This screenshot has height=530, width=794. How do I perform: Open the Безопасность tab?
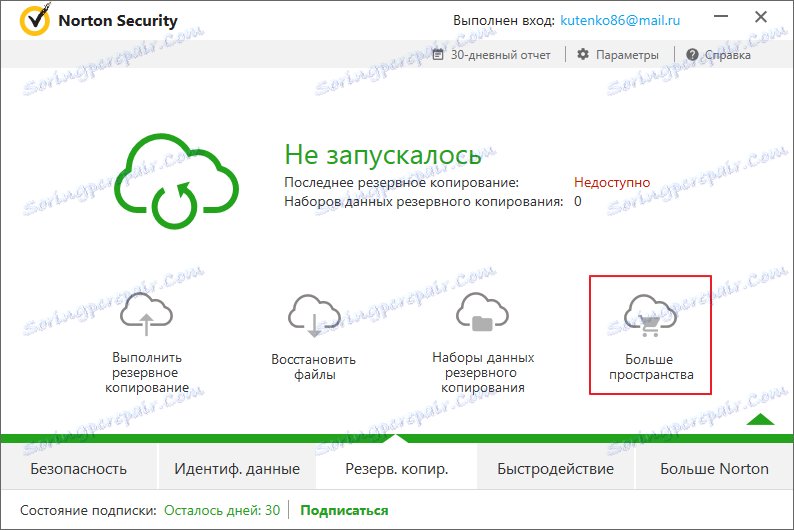point(78,469)
